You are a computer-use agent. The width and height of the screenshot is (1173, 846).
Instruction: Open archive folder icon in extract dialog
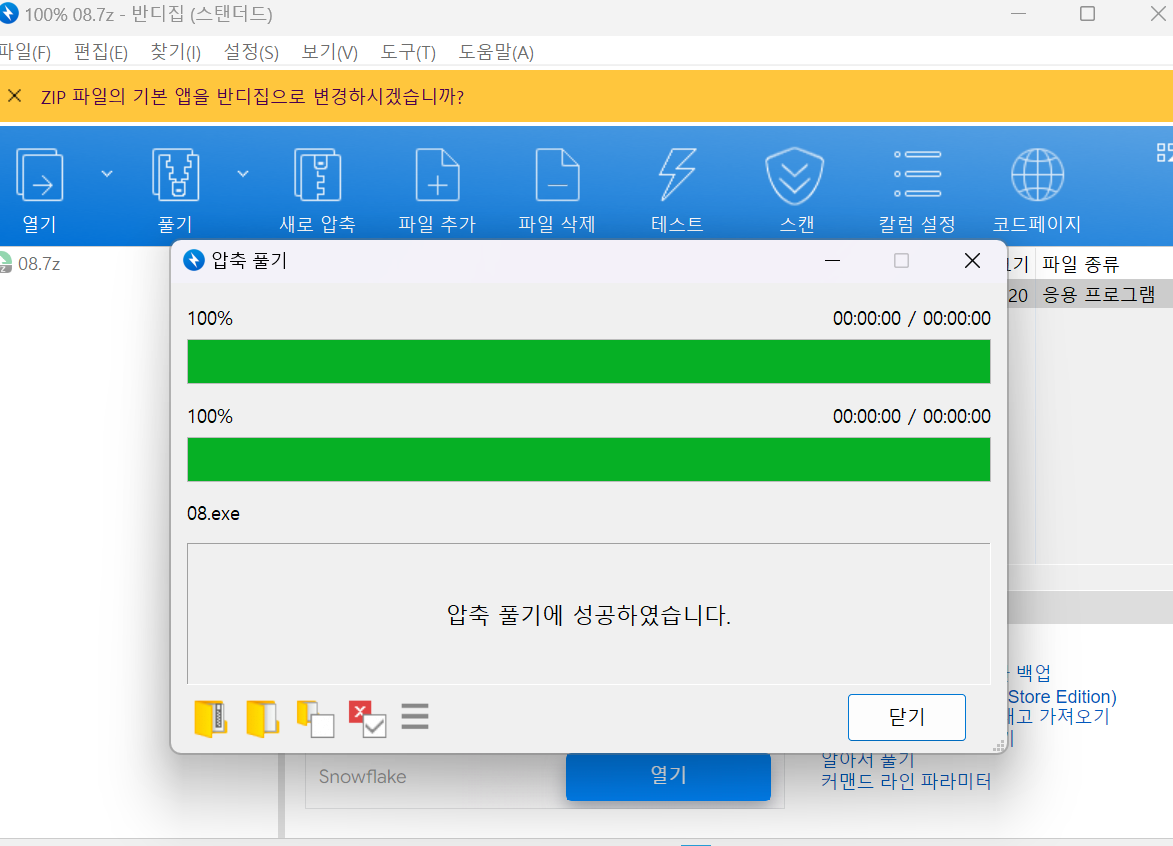pyautogui.click(x=210, y=719)
